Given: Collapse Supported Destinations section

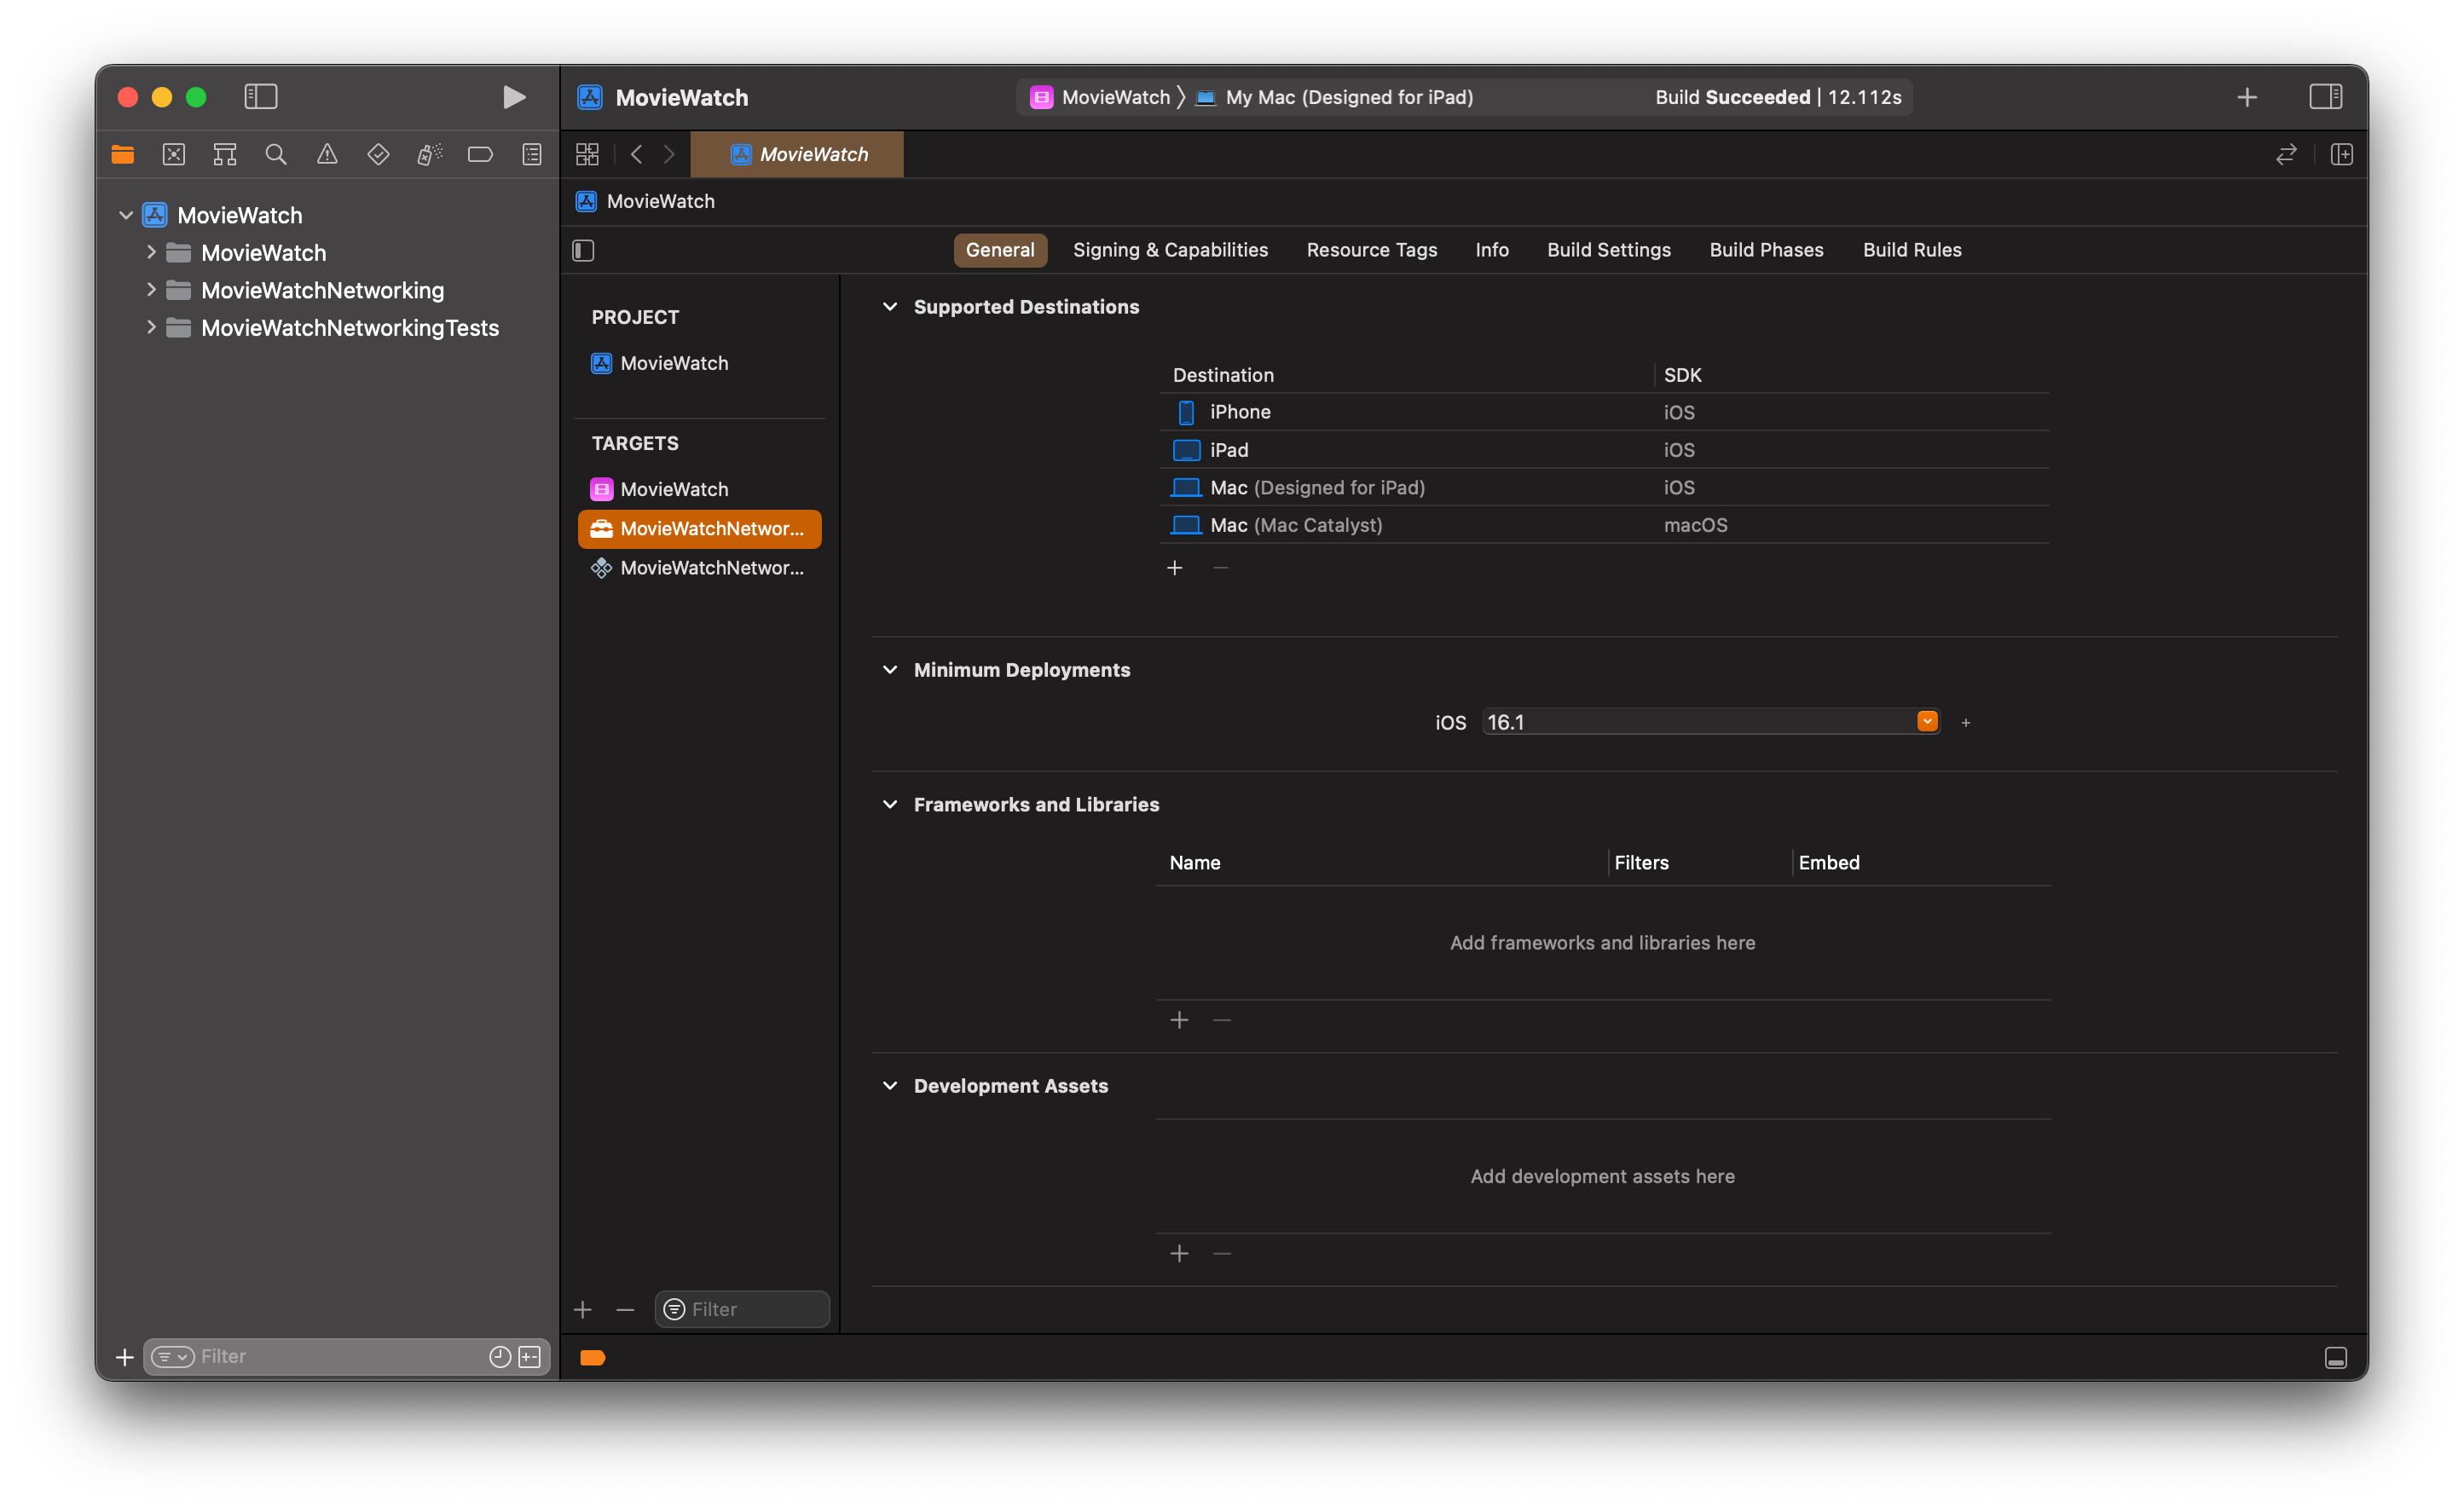Looking at the screenshot, I should coord(890,307).
